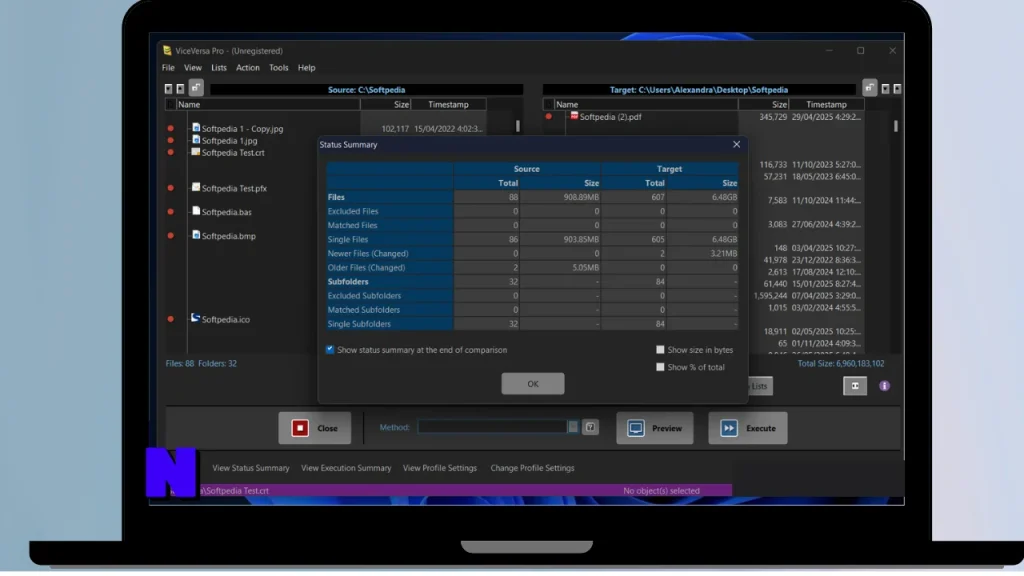Click red status dot beside Softpedia 1 - Copy.jpg
Screen dimensions: 1024x576
170,129
